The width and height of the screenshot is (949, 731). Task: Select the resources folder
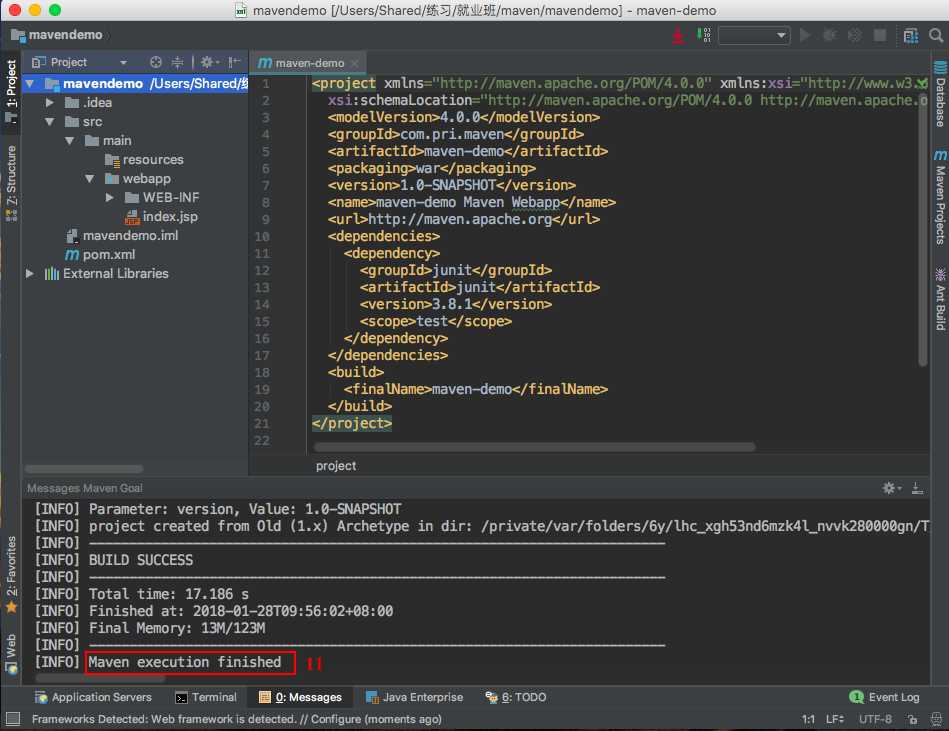[144, 160]
